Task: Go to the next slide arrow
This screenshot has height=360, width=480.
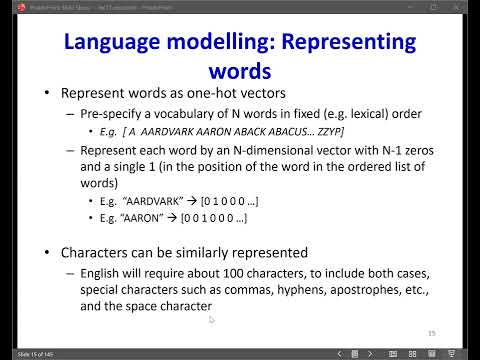Action: 370,354
